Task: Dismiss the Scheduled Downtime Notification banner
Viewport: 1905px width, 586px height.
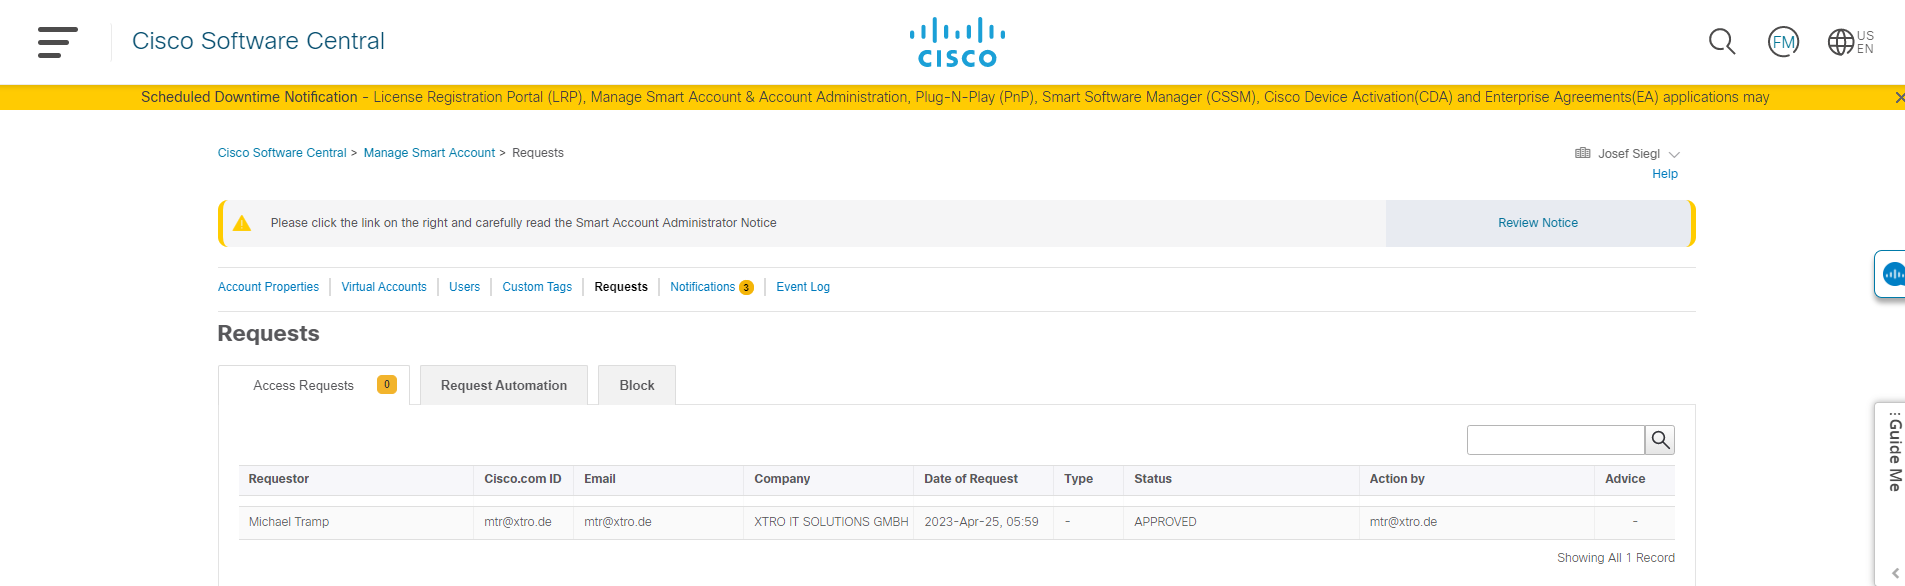Action: pos(1899,97)
